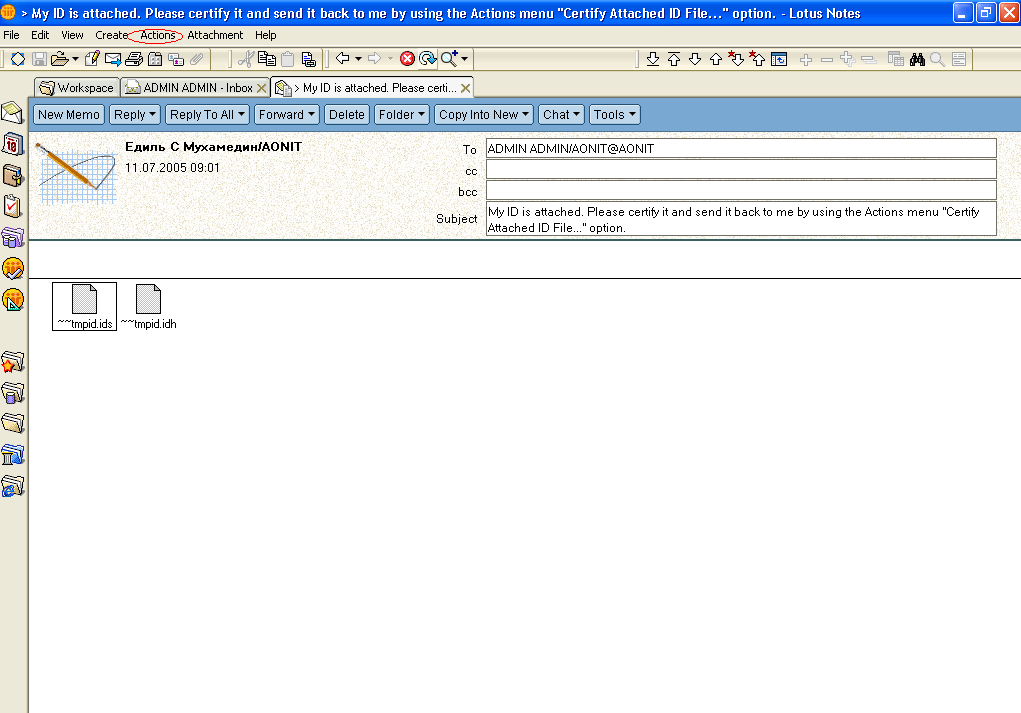Click the Search magnifier-plus toolbar icon
The height and width of the screenshot is (713, 1021).
coord(449,59)
